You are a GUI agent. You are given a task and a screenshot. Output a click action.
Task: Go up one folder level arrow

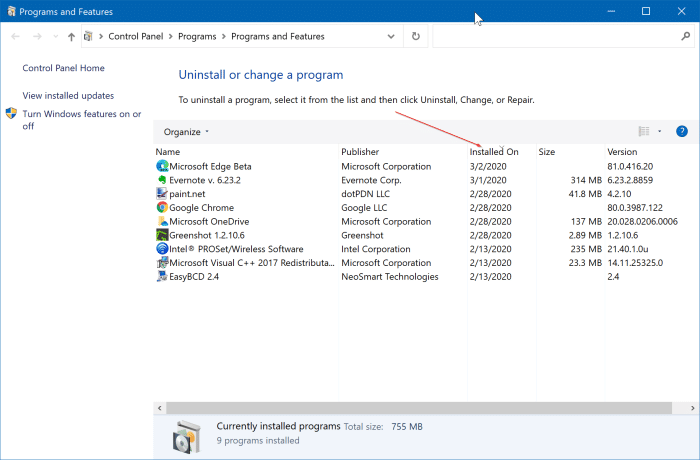coord(71,37)
